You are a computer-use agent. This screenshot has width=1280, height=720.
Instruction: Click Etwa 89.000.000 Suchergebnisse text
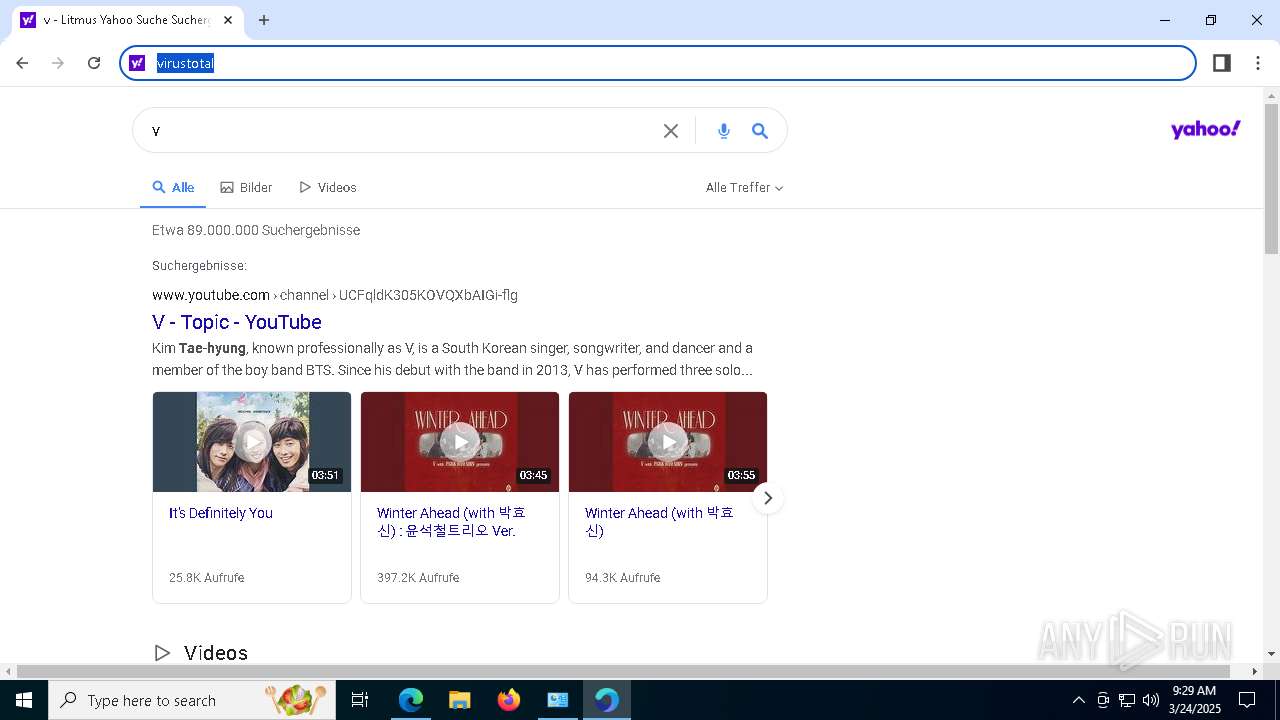tap(256, 230)
